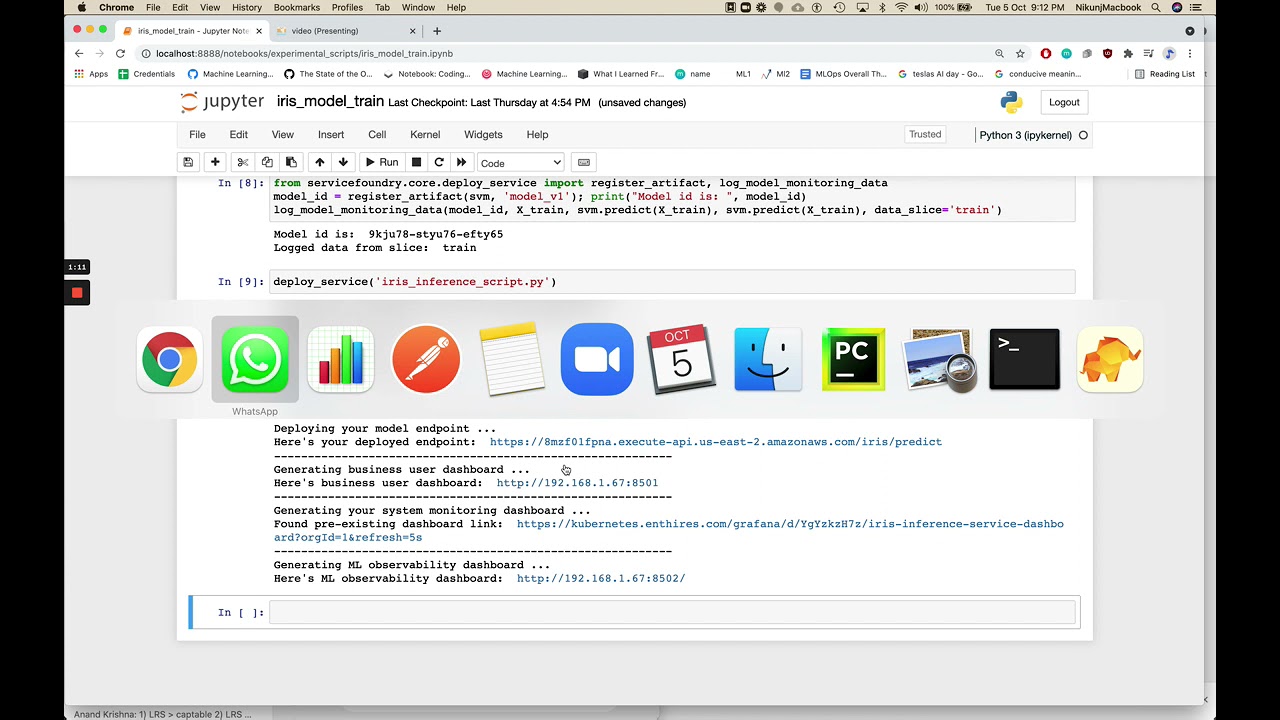Open Jupyter Widgets menu
The width and height of the screenshot is (1280, 720).
pyautogui.click(x=483, y=134)
